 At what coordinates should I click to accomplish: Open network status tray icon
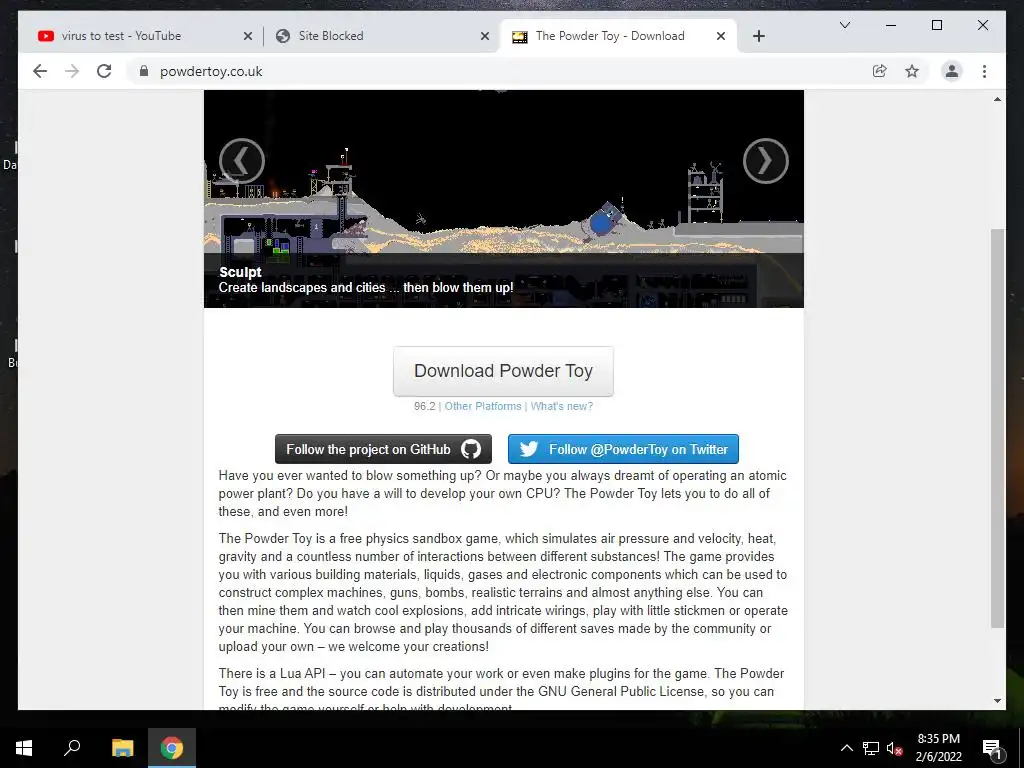coord(871,748)
